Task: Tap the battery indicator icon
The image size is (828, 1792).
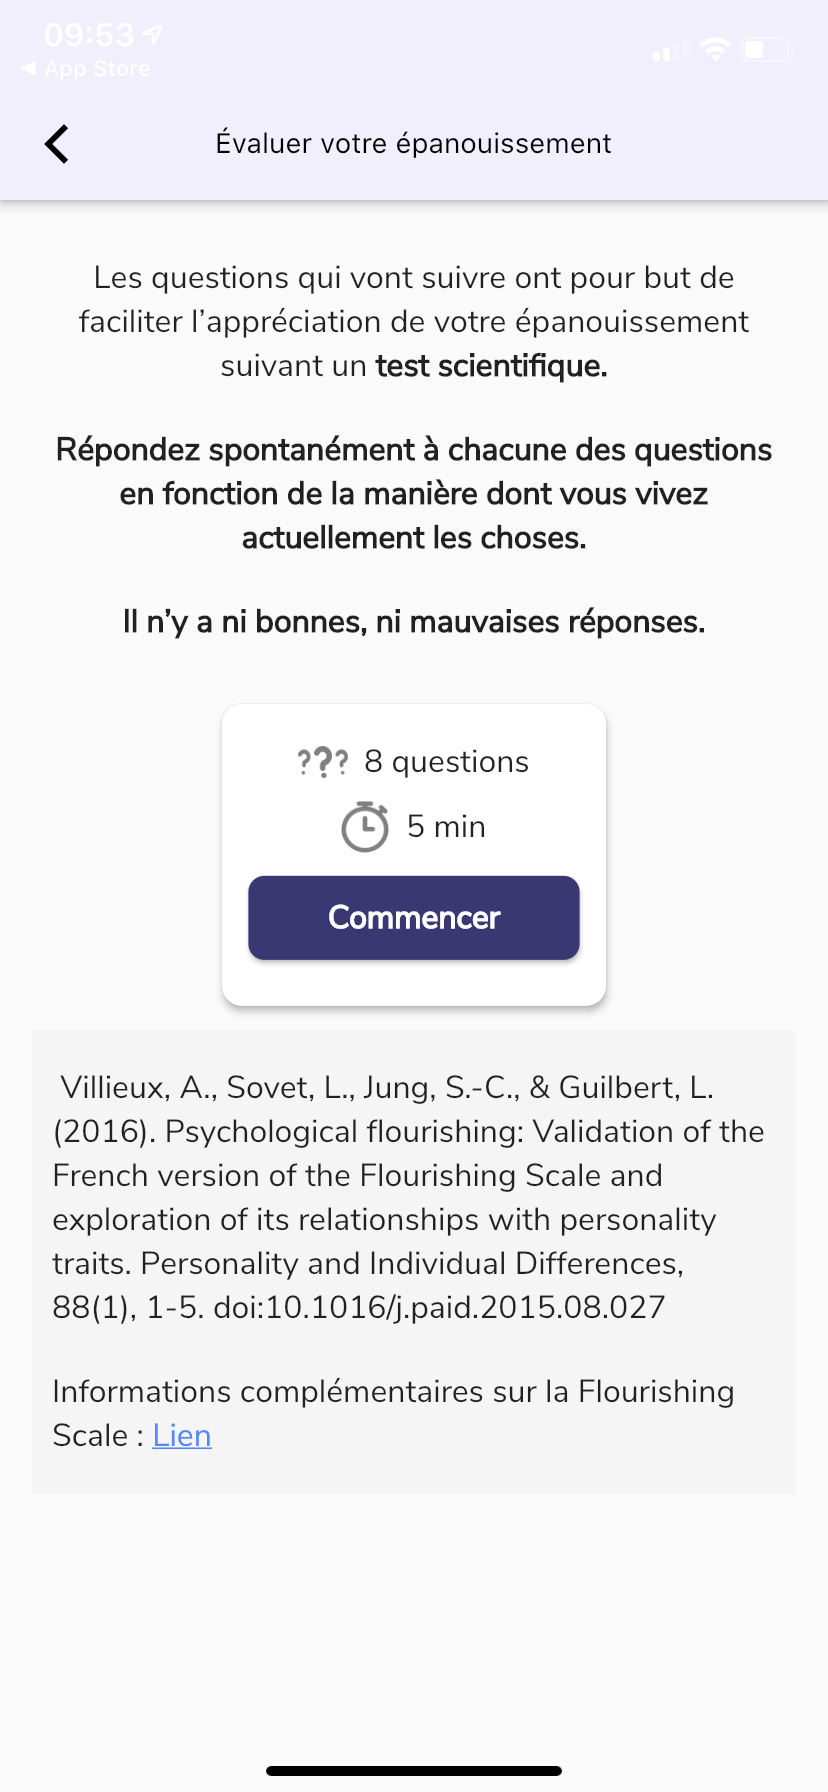Action: click(x=766, y=49)
